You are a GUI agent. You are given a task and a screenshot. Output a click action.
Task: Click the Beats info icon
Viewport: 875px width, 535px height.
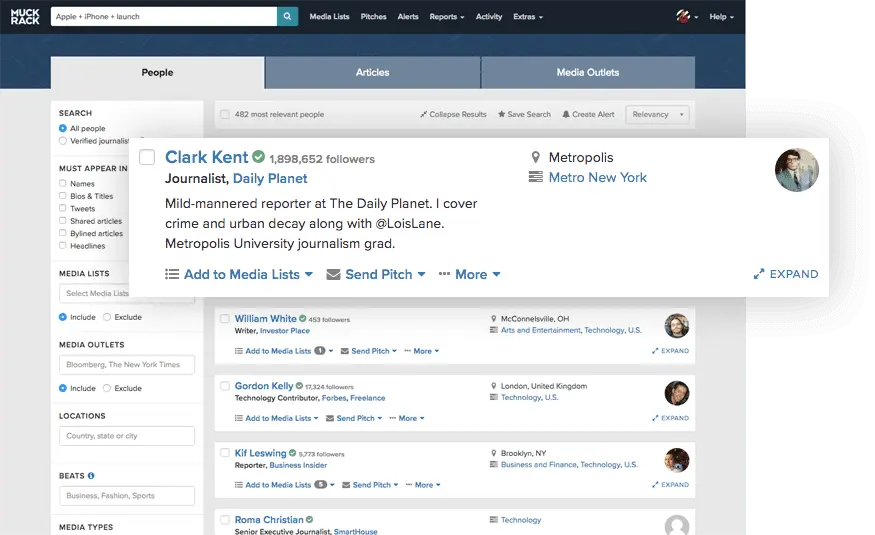(91, 476)
